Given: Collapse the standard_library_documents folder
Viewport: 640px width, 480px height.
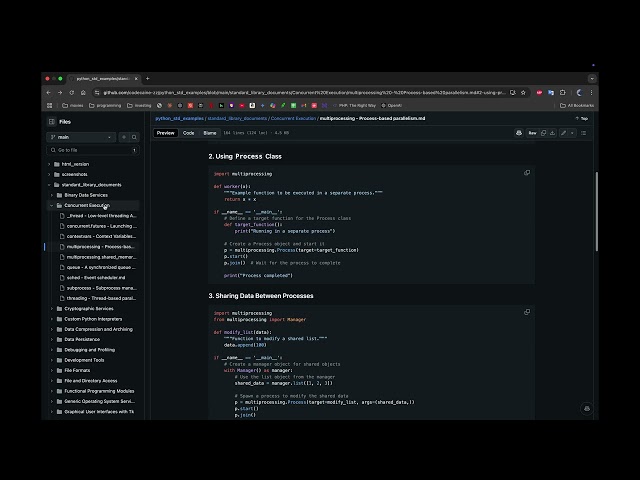Looking at the screenshot, I should [49, 185].
